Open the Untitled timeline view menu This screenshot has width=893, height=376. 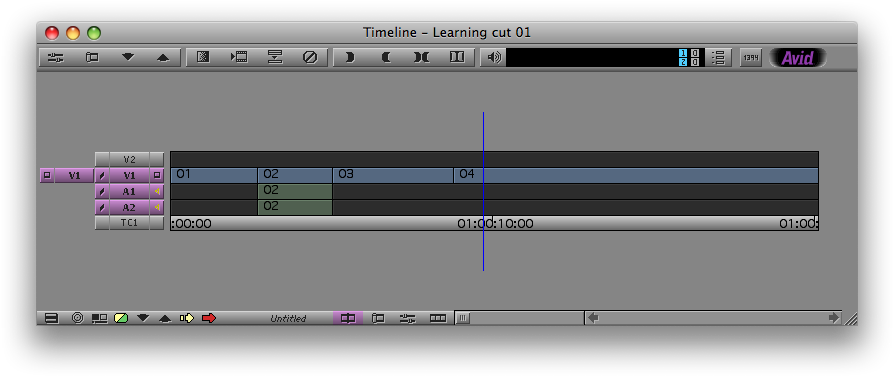pos(288,319)
